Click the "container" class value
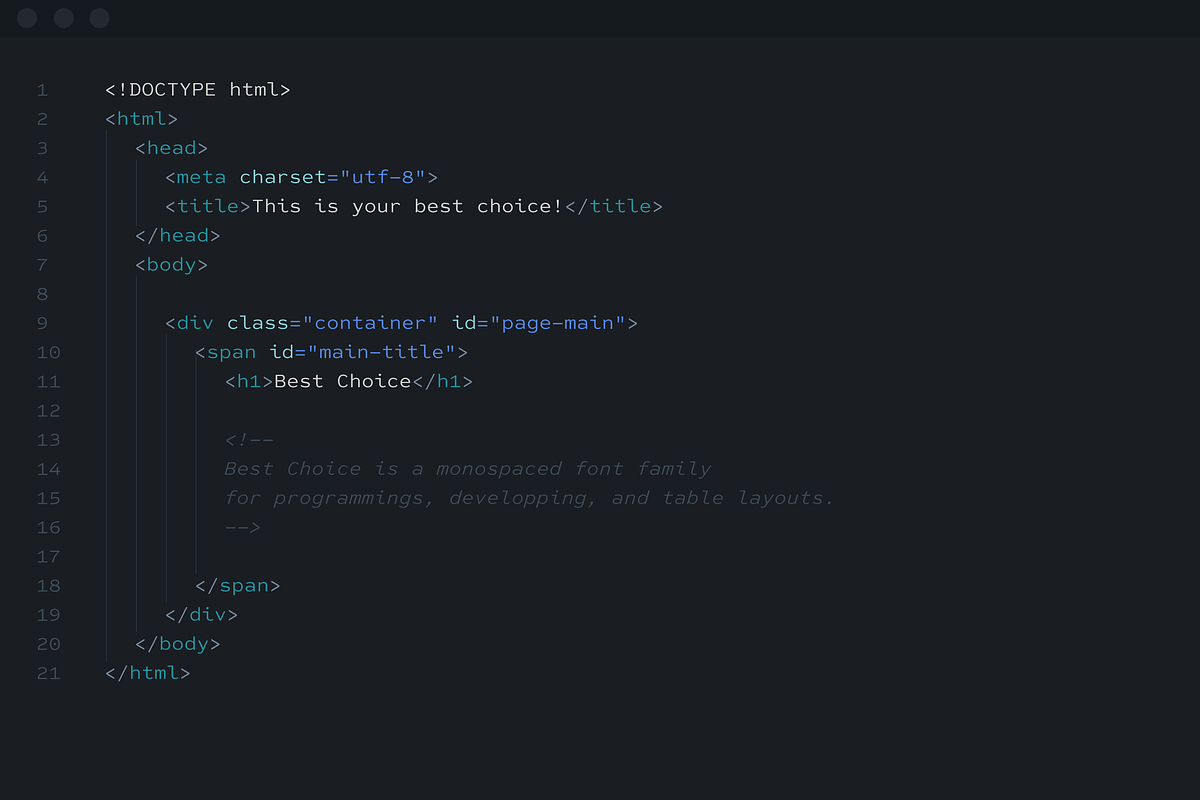 (370, 323)
